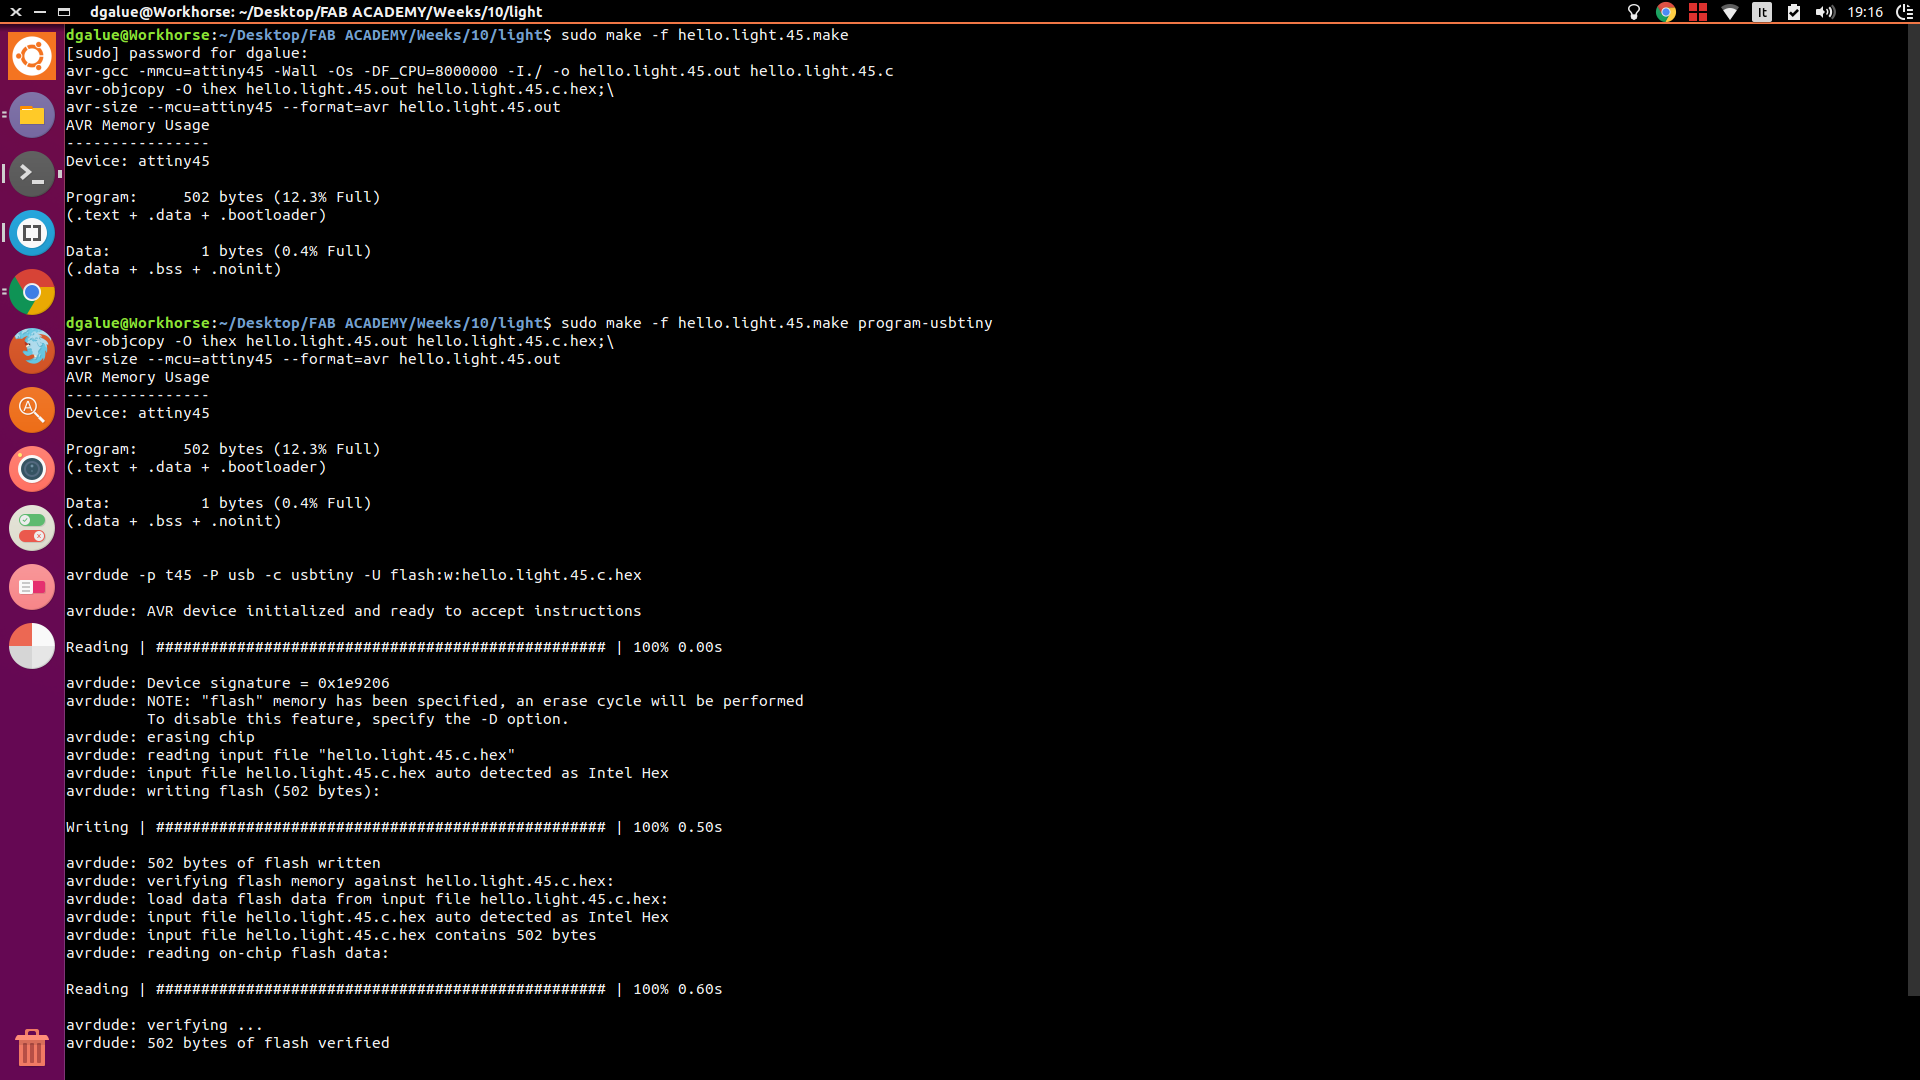Launch Firefox from the dock
Image resolution: width=1920 pixels, height=1080 pixels.
point(32,351)
